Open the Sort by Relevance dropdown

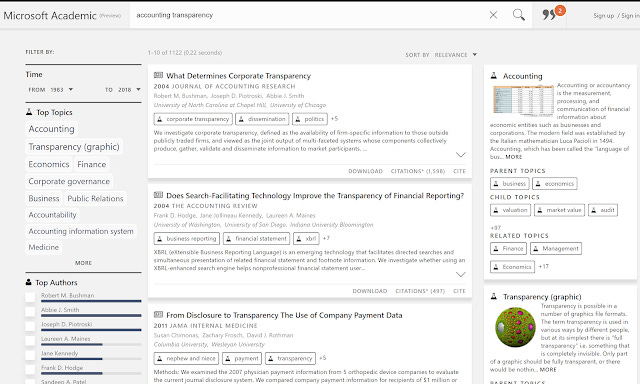(456, 55)
